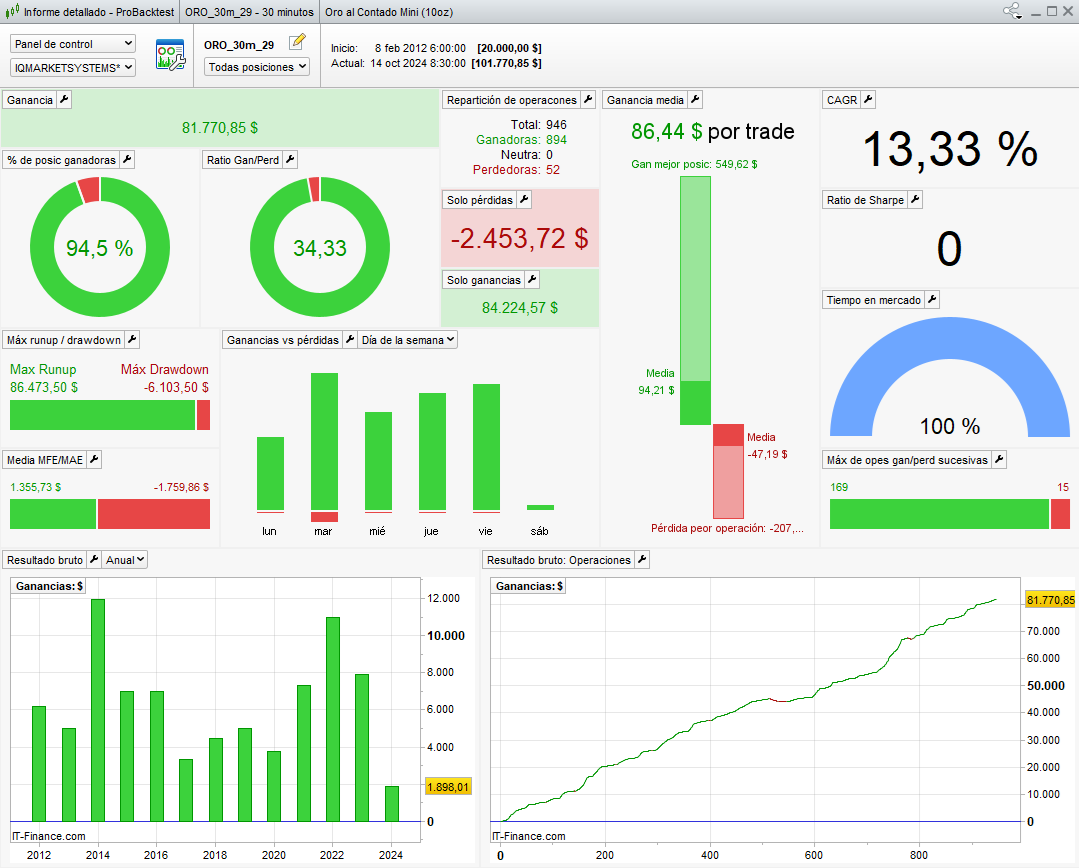Viewport: 1079px width, 868px height.
Task: Expand the IQMARKETSYSTEMS* dropdown
Action: coord(73,67)
